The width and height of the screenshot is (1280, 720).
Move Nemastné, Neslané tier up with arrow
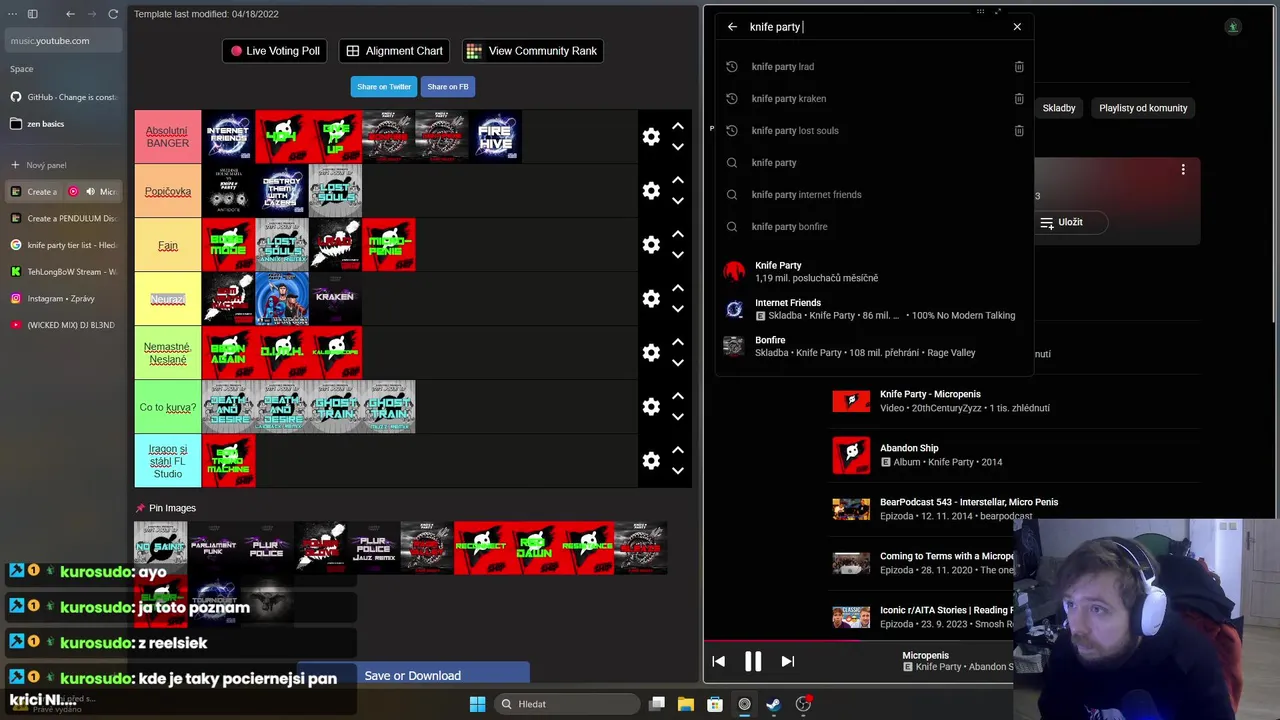pyautogui.click(x=678, y=342)
